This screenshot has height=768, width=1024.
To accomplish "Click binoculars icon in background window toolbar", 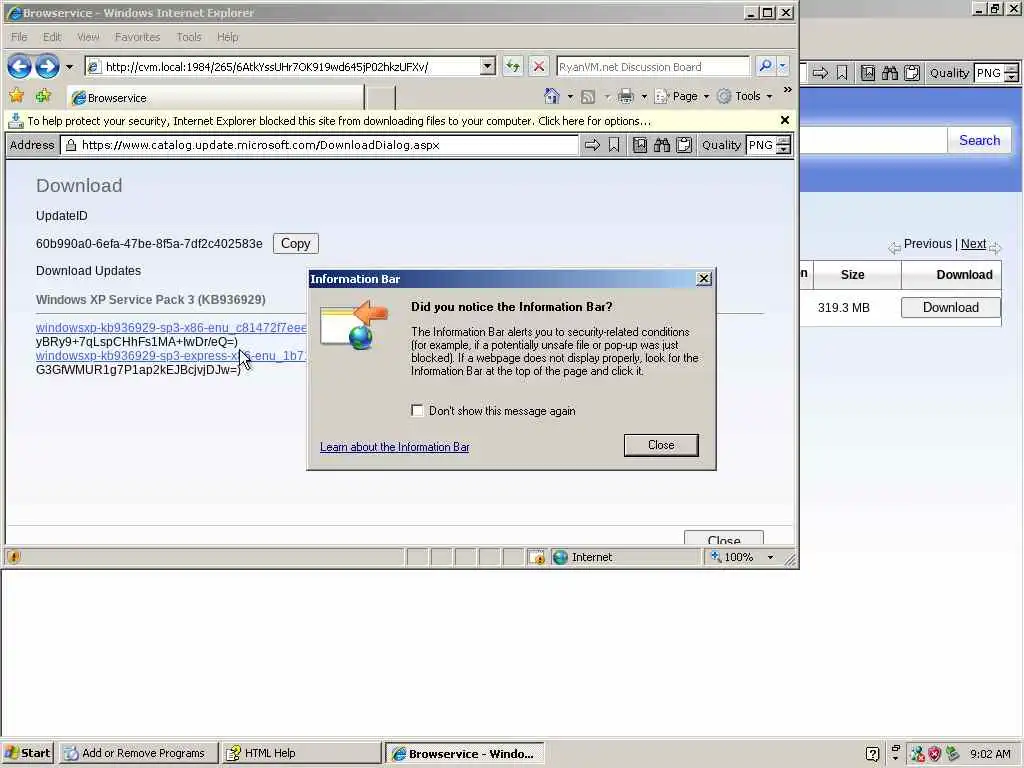I will 889,73.
